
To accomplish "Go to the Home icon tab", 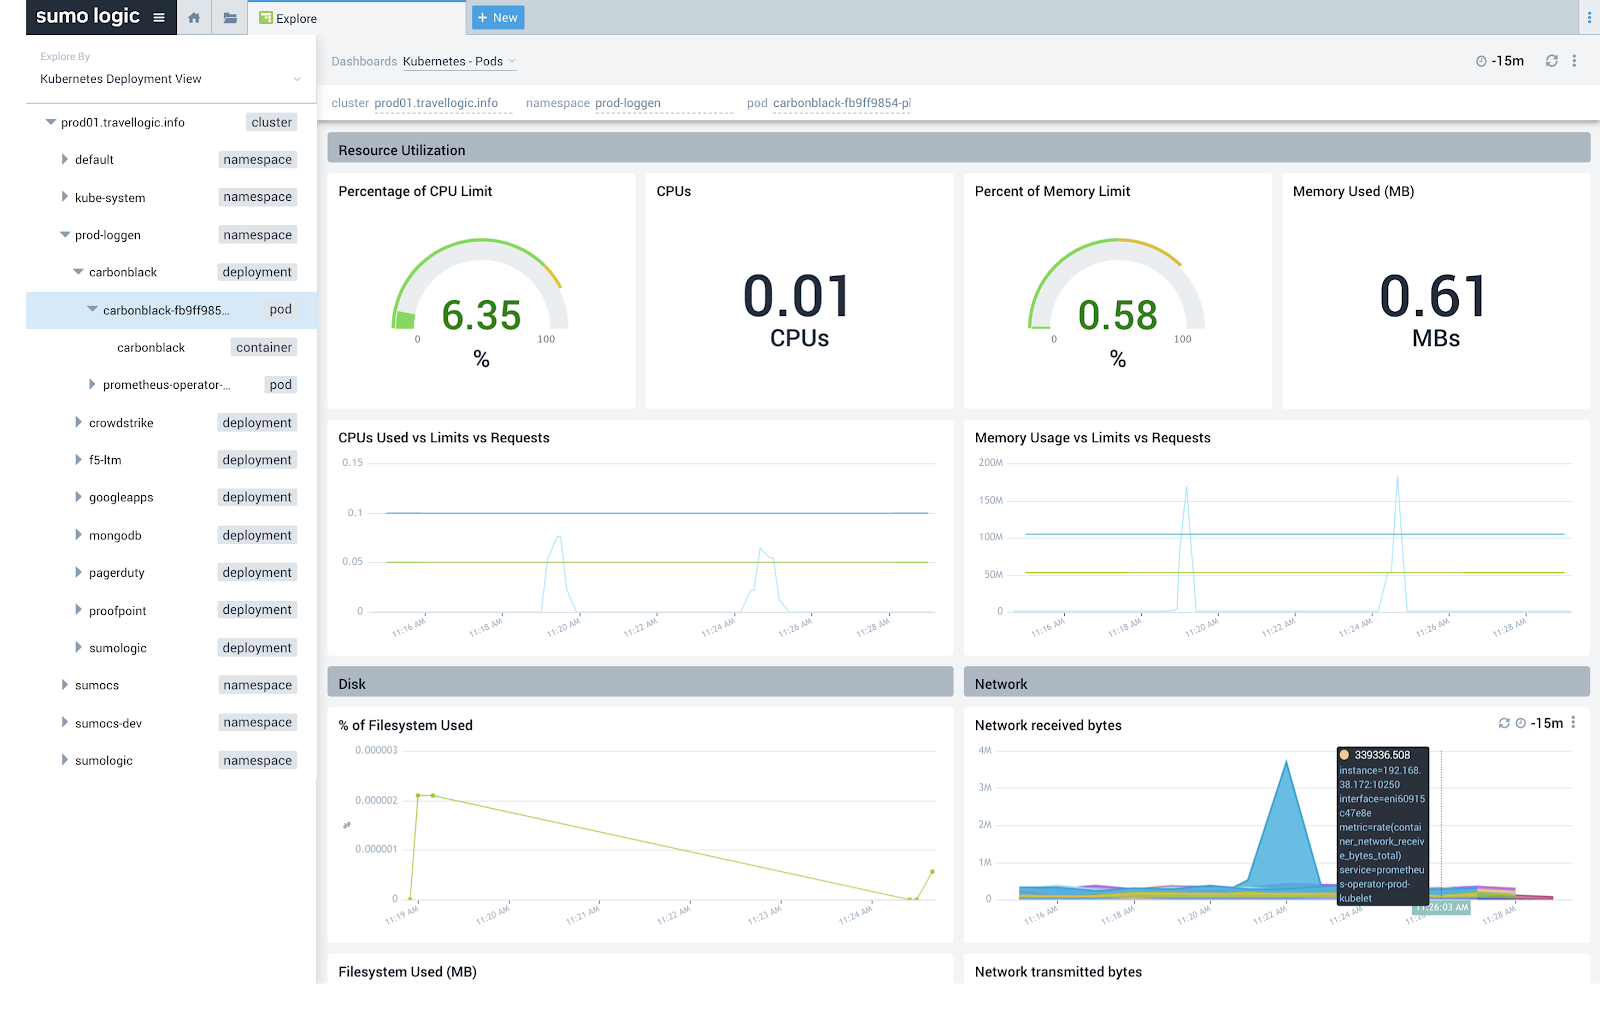I will pos(194,18).
